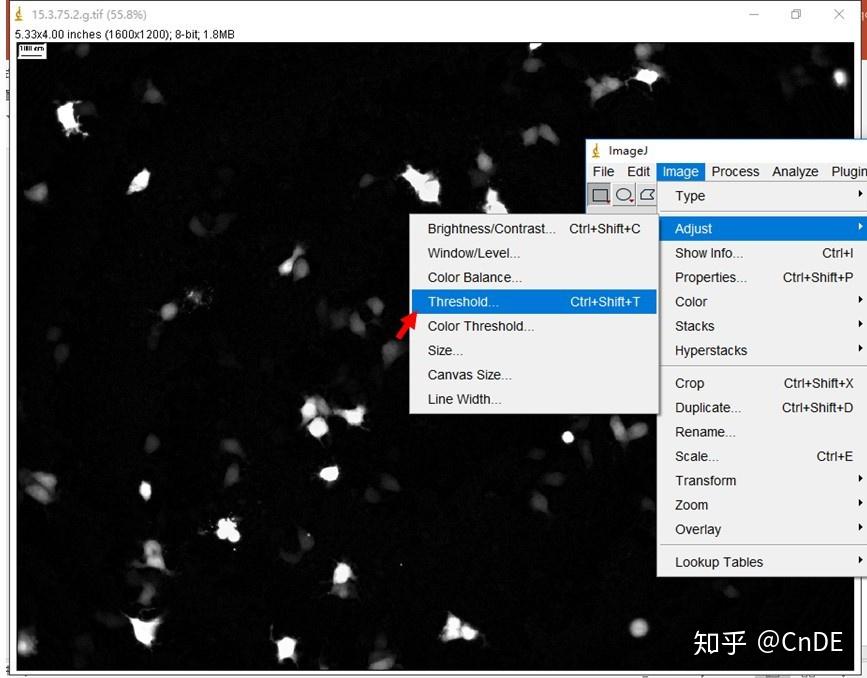Viewport: 867px width, 678px height.
Task: Expand the Zoom submenu
Action: point(690,505)
